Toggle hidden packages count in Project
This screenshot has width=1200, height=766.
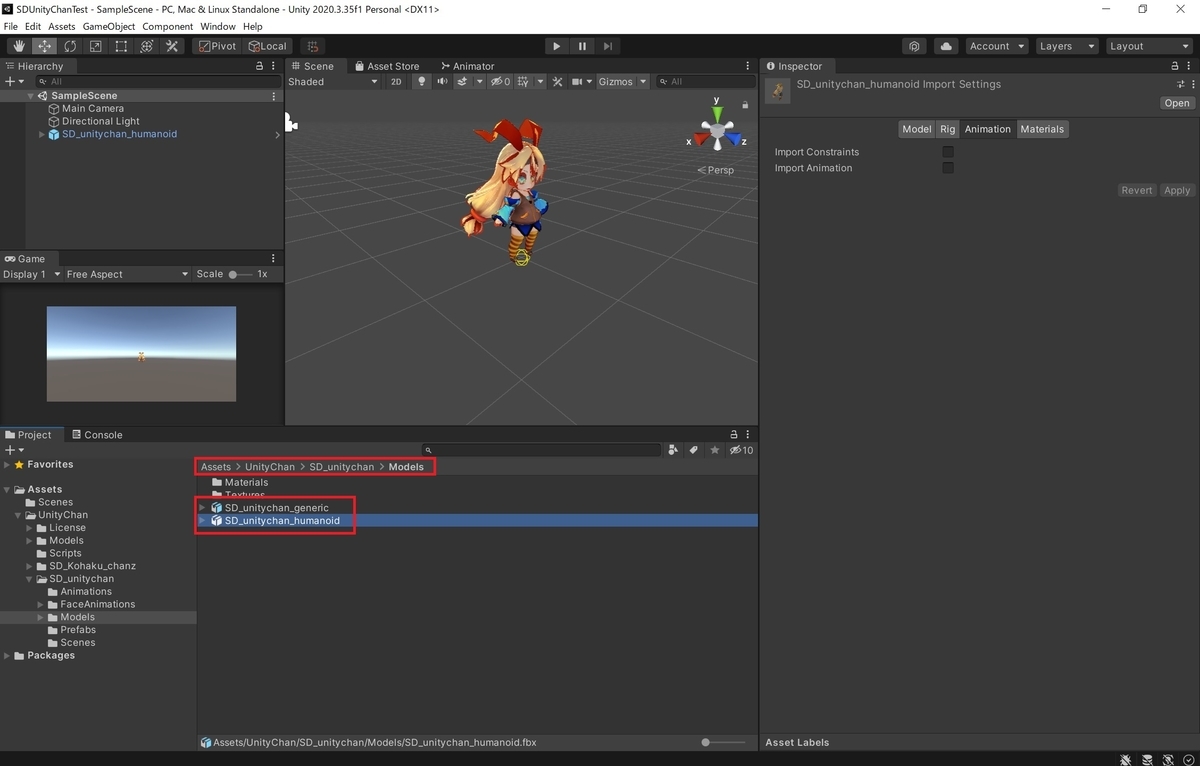pos(742,450)
